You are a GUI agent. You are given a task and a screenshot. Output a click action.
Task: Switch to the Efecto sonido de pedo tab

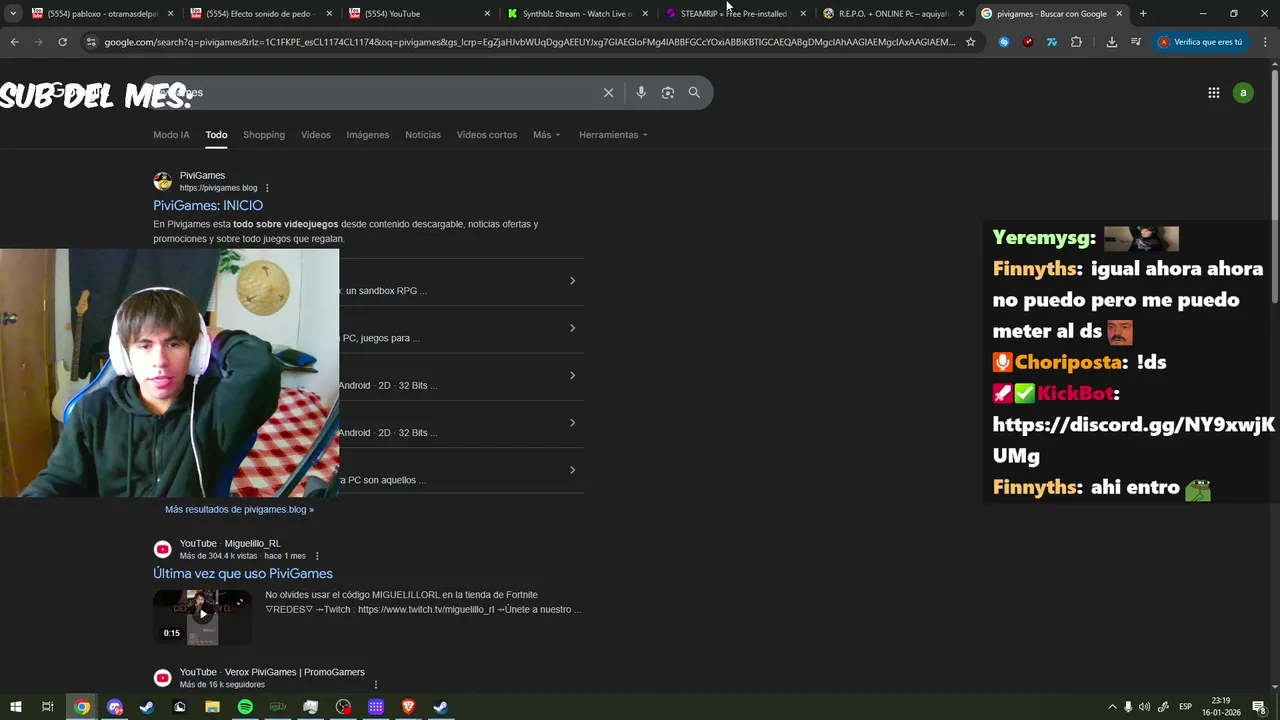[x=261, y=14]
